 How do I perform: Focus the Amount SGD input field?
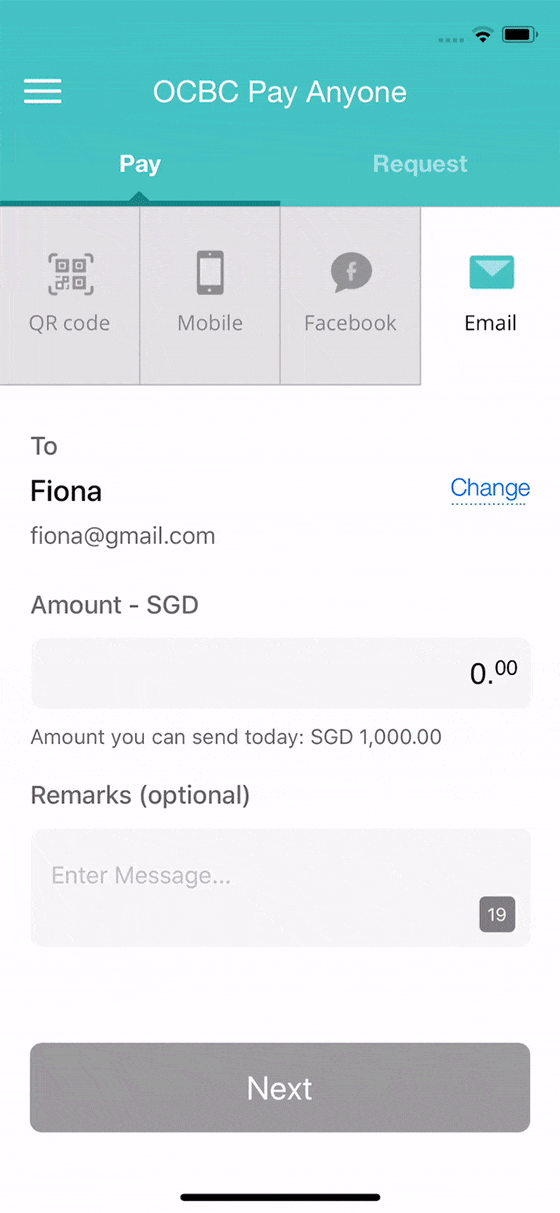pos(280,673)
